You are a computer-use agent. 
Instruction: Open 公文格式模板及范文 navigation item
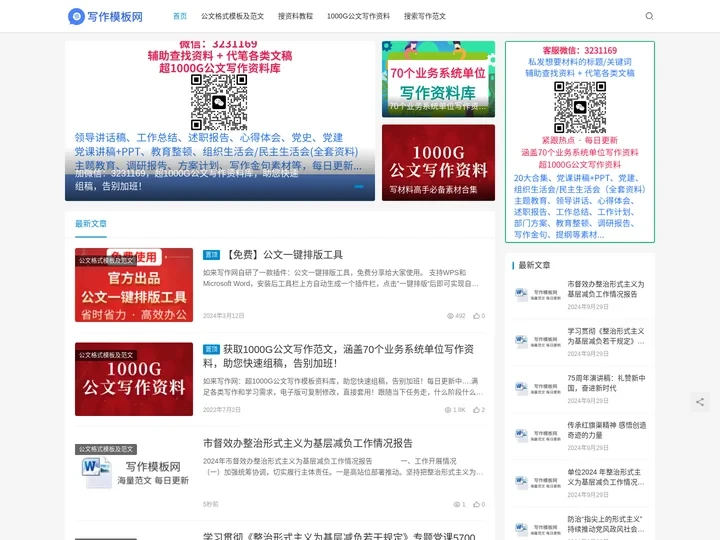coord(232,16)
